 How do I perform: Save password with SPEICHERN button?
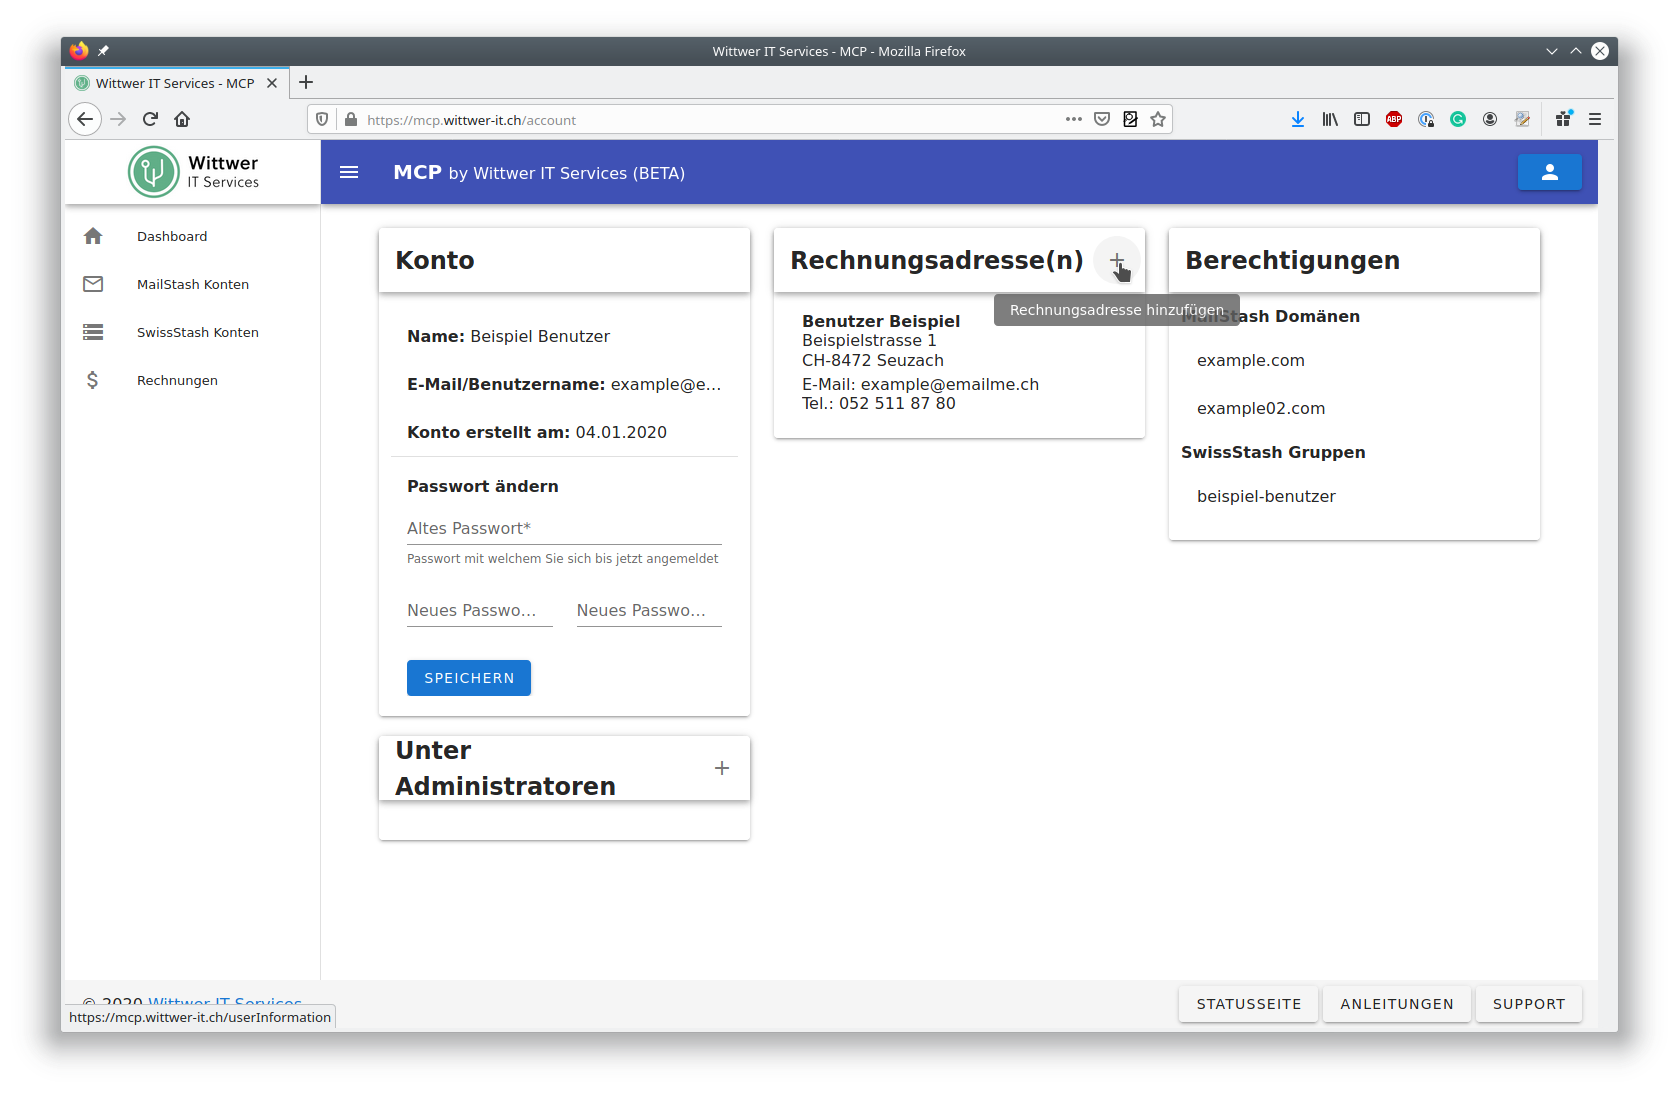coord(469,678)
